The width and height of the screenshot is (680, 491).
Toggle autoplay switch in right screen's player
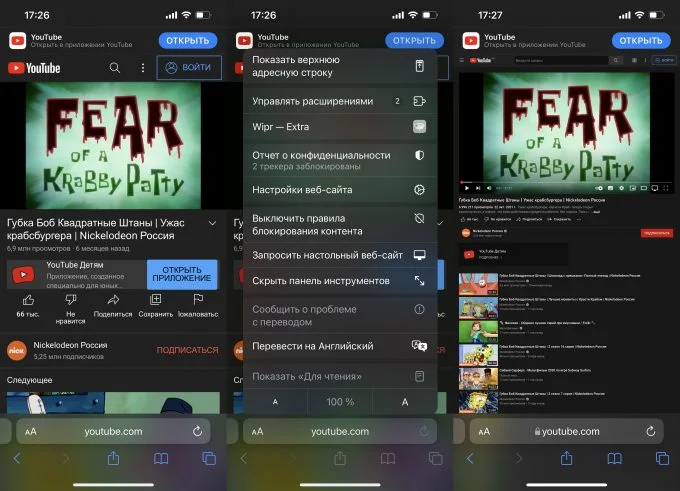click(x=599, y=188)
